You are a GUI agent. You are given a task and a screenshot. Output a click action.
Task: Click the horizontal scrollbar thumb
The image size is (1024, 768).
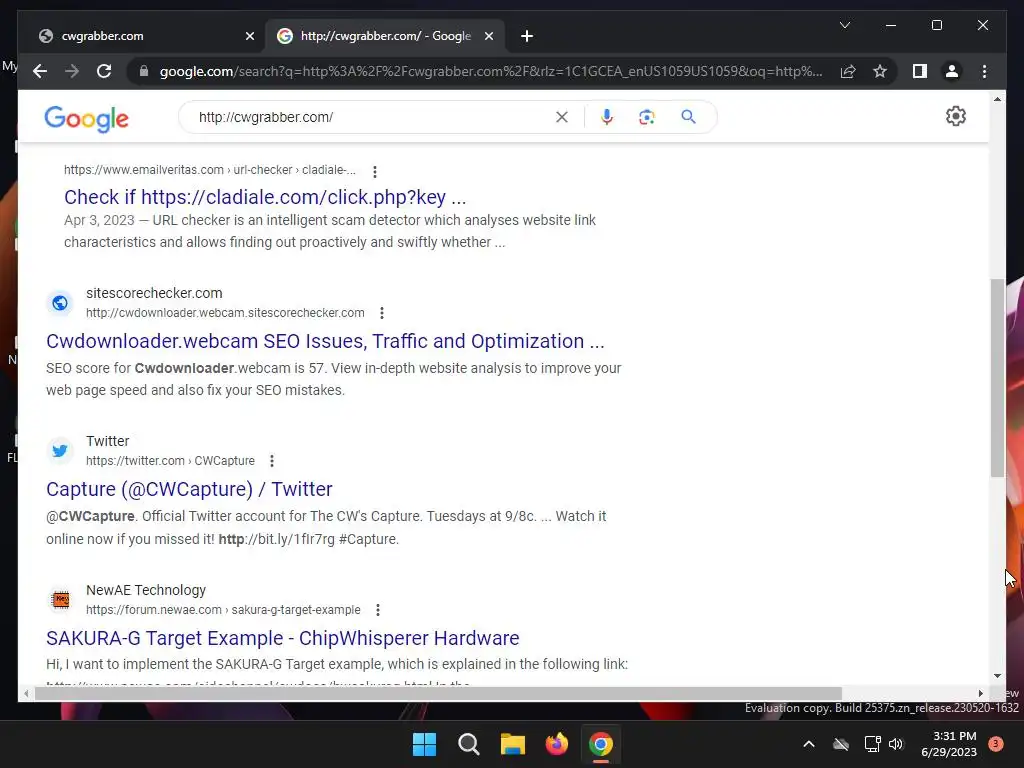438,694
